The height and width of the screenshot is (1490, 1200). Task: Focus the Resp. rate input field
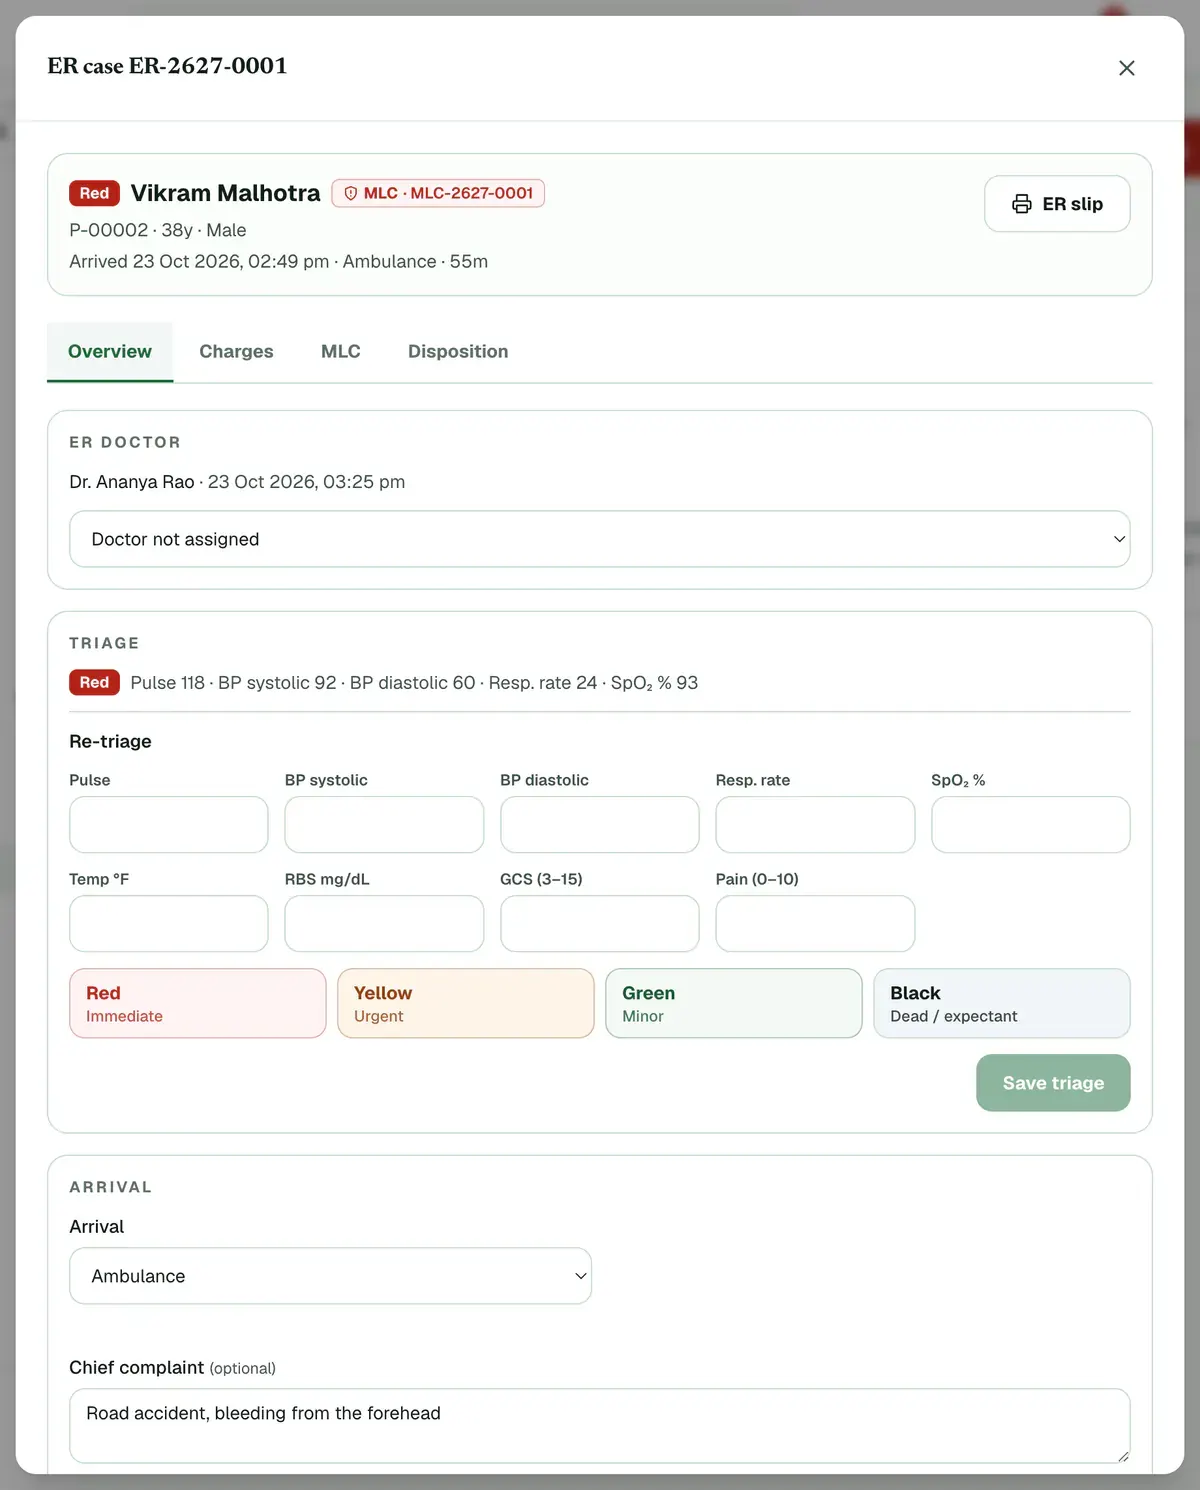click(x=815, y=825)
